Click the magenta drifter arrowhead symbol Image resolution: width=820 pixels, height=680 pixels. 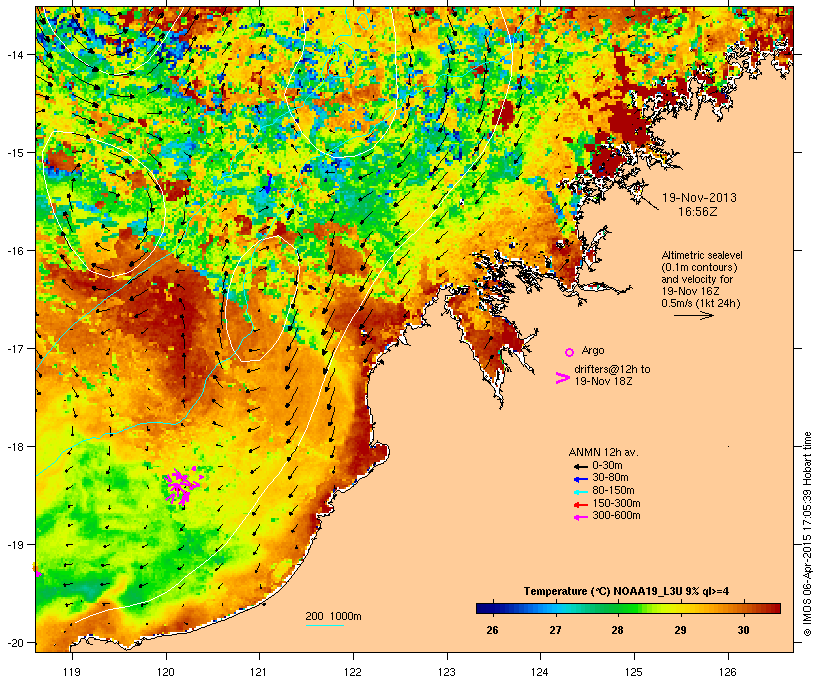pyautogui.click(x=562, y=378)
